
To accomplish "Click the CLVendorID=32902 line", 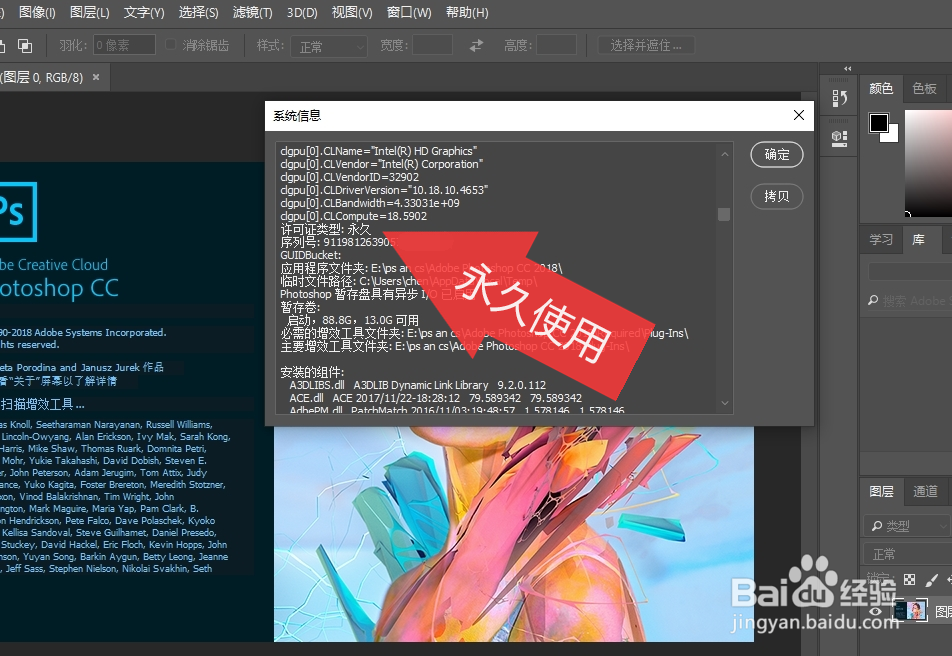I will (349, 177).
